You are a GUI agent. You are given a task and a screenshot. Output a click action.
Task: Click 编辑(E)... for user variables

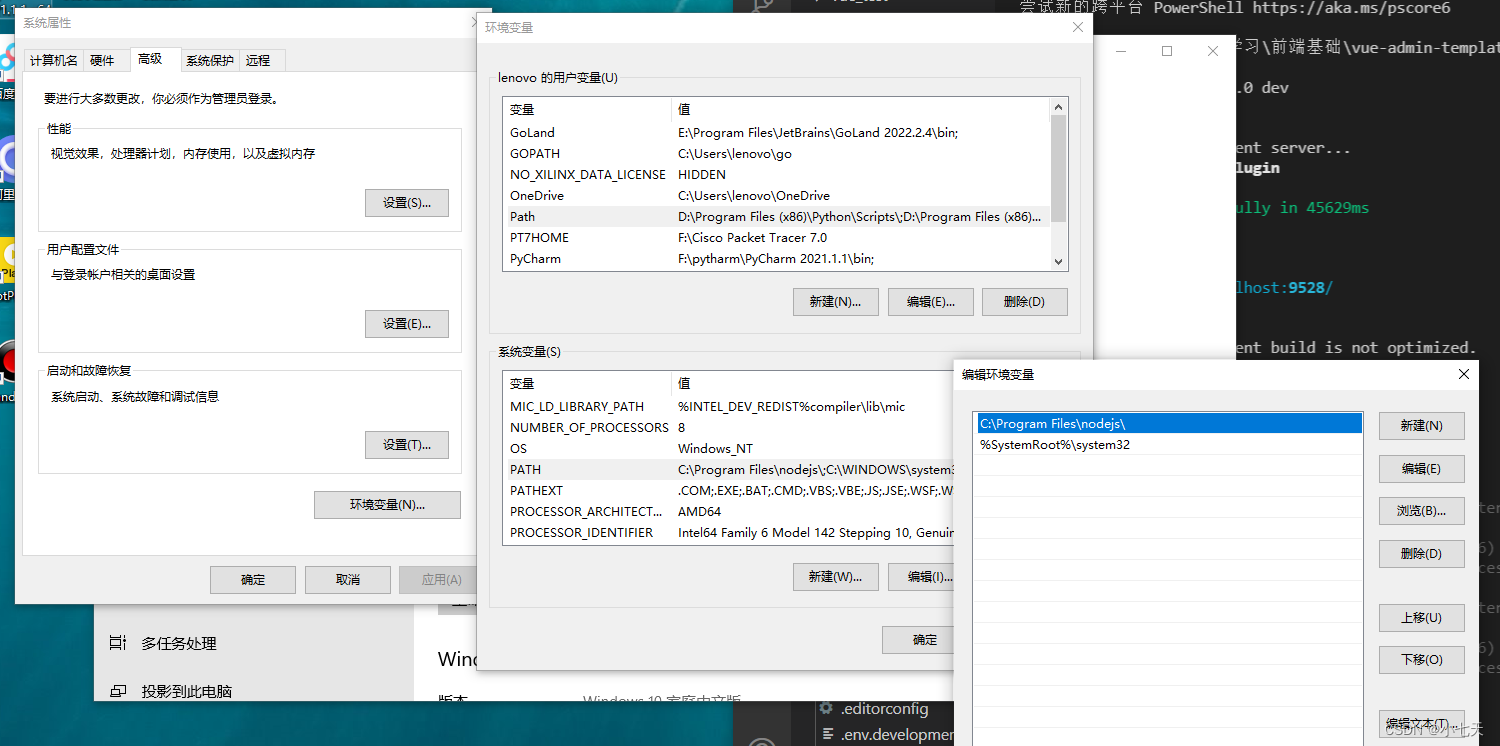931,302
